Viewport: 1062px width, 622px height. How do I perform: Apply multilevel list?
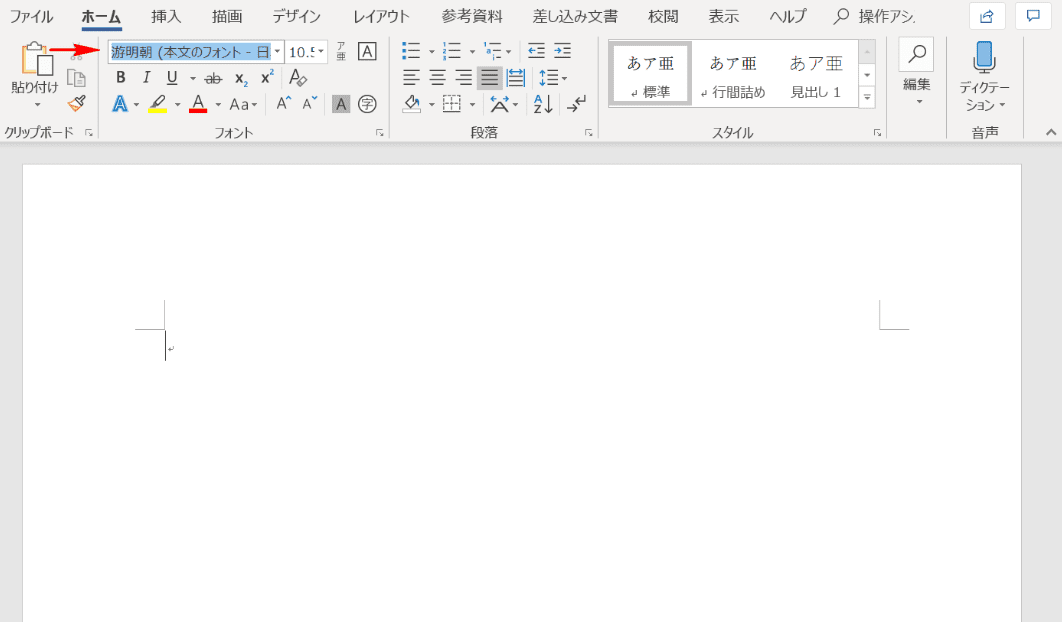tap(492, 51)
